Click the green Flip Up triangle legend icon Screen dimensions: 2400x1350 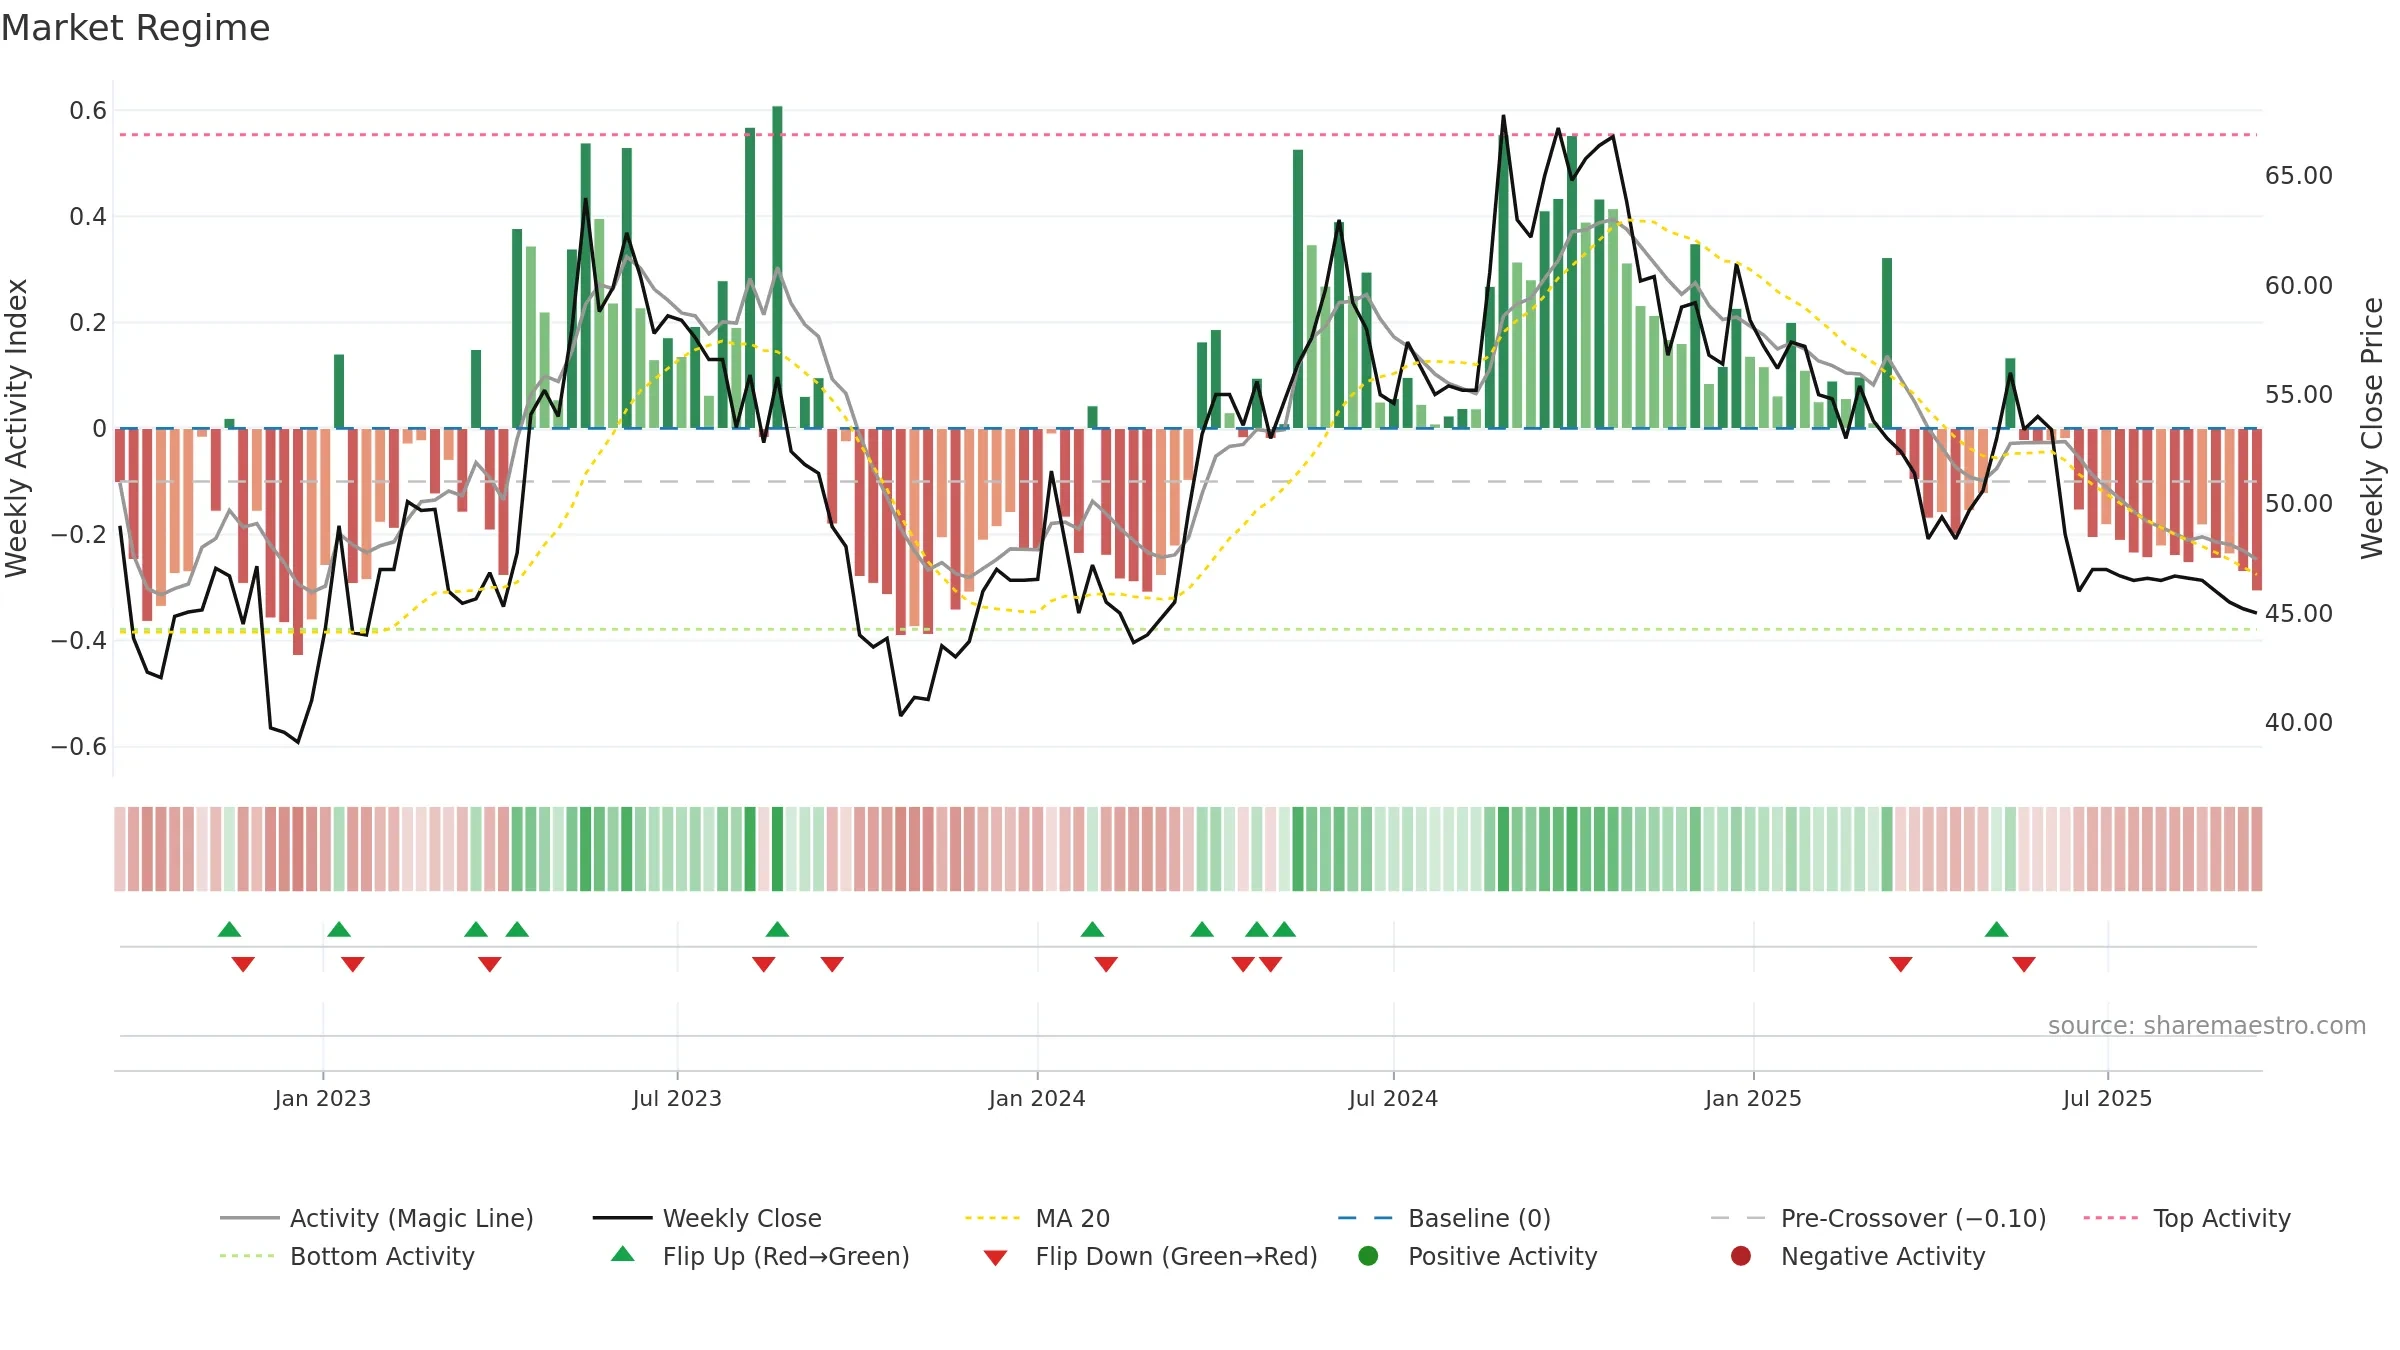622,1254
